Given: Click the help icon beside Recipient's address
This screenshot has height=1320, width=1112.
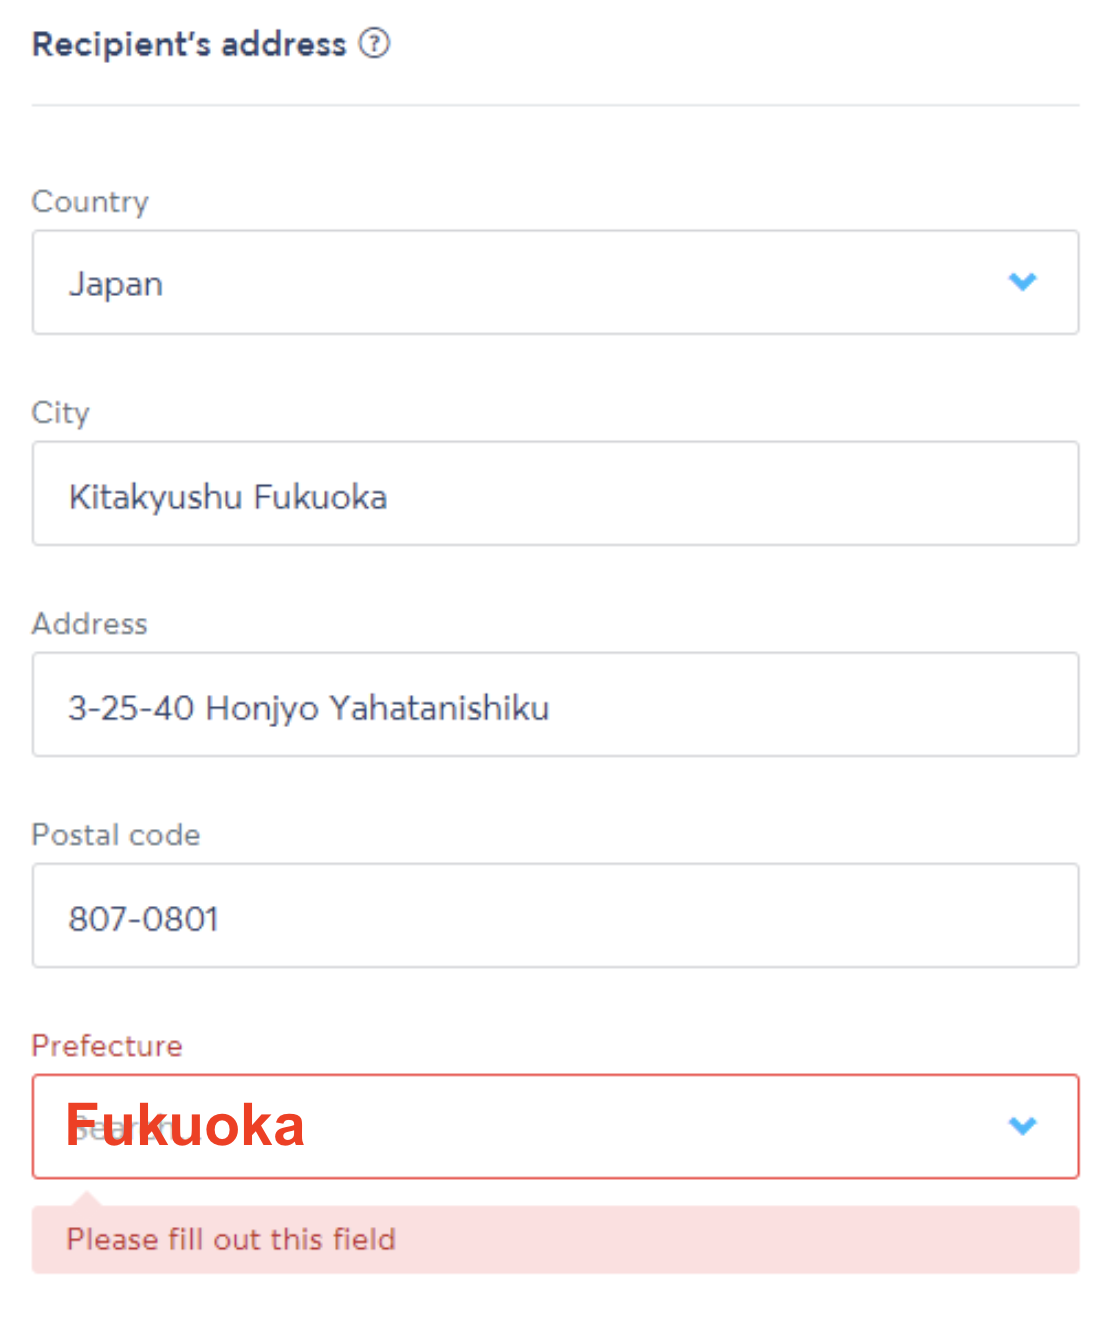Looking at the screenshot, I should (375, 44).
